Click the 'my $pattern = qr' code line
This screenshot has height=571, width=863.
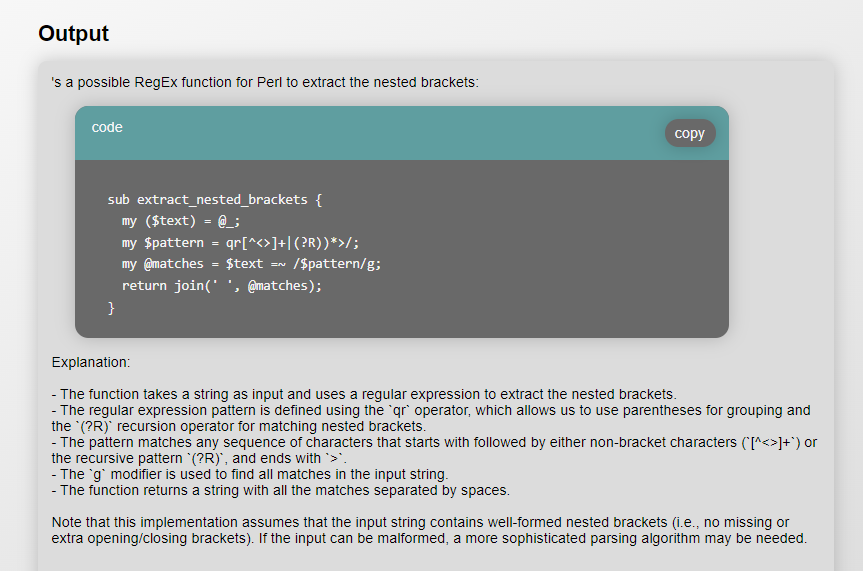tap(240, 242)
